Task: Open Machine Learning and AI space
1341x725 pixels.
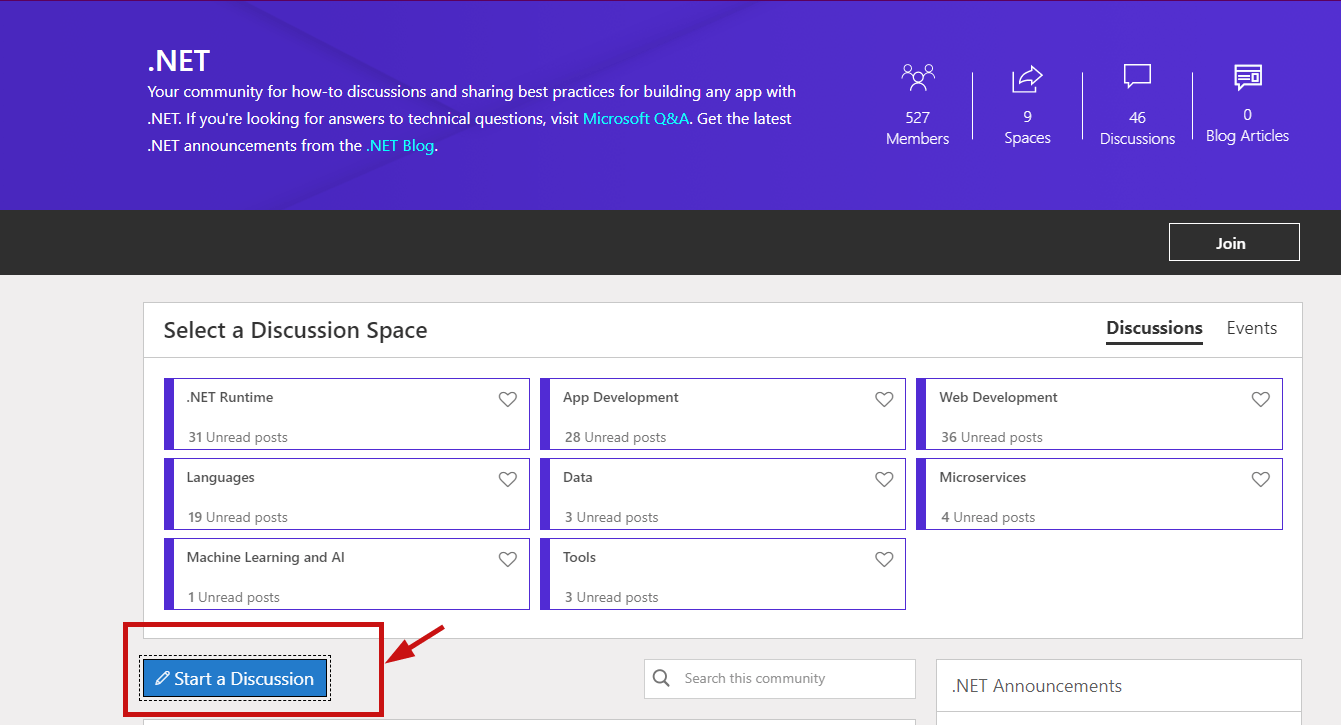Action: coord(347,574)
